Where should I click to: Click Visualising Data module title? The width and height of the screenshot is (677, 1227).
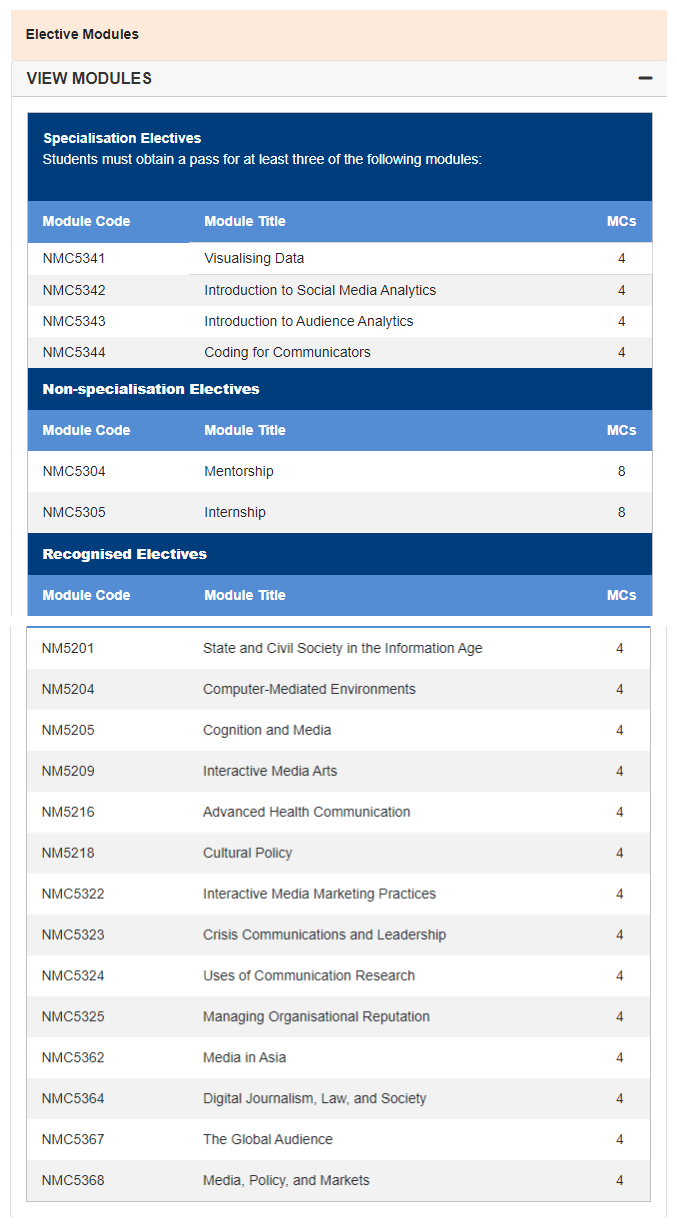click(254, 258)
